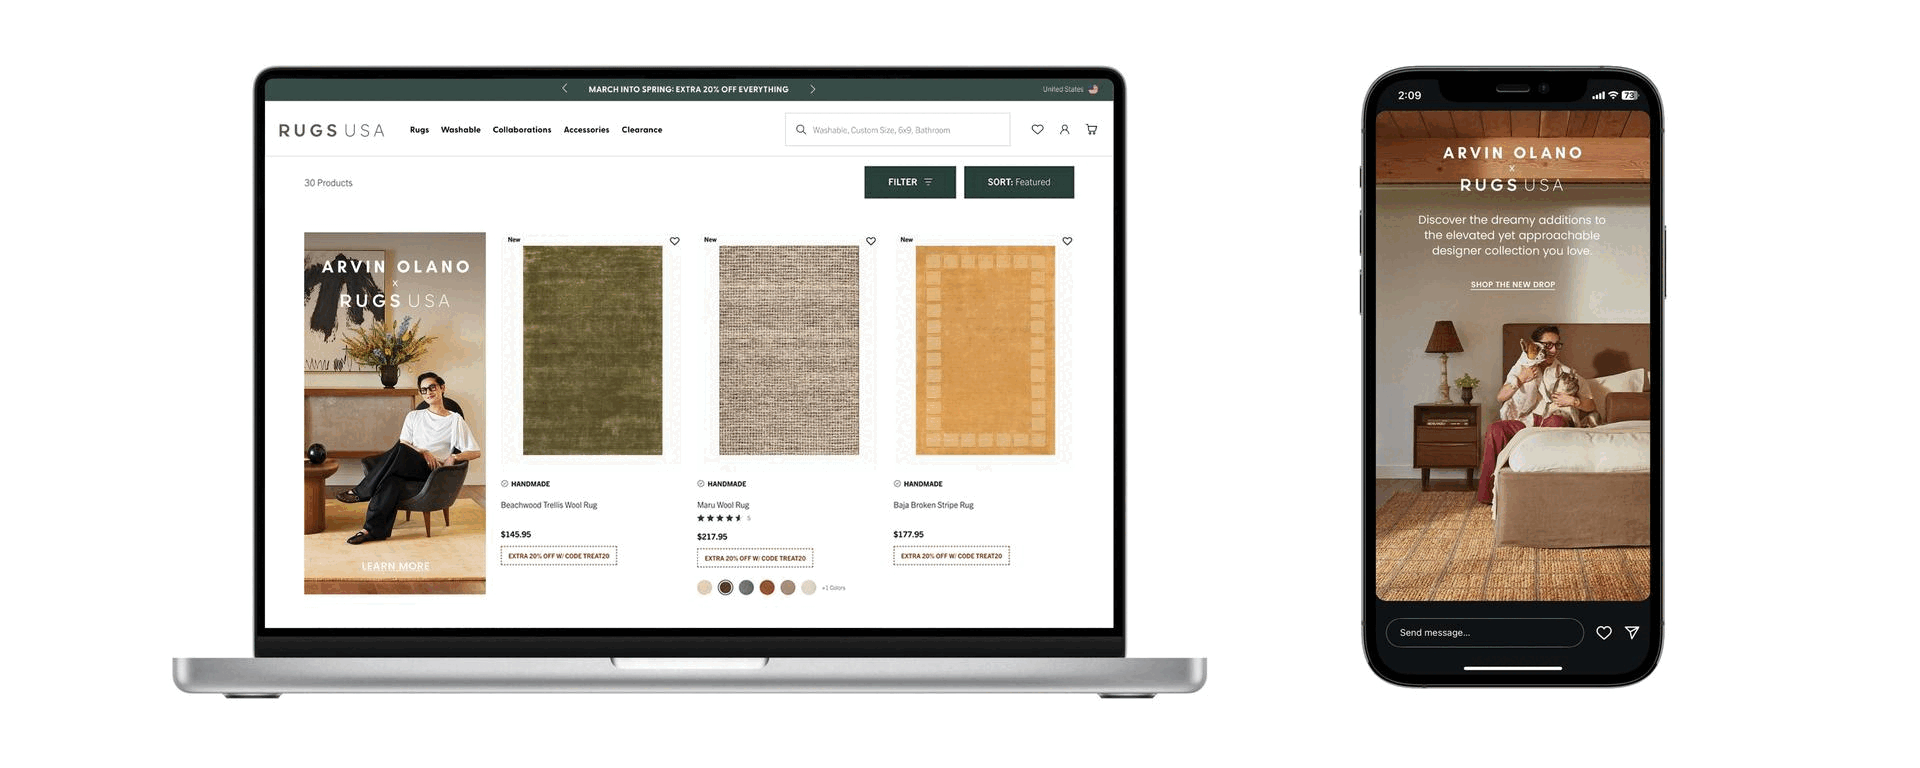Click the FILTER button
The width and height of the screenshot is (1920, 768).
pos(910,182)
